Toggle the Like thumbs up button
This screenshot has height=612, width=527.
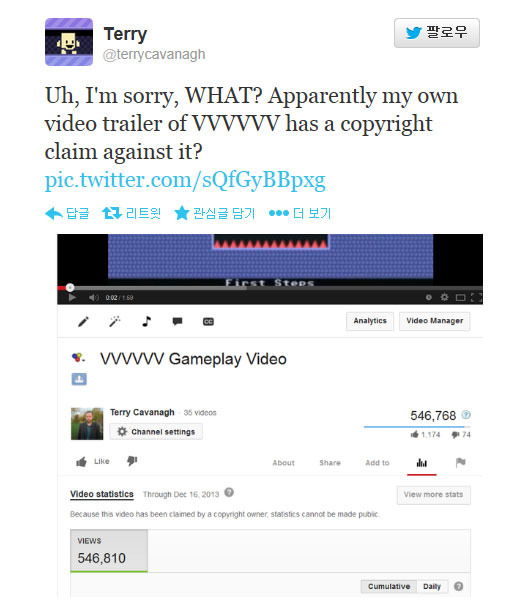[x=93, y=462]
